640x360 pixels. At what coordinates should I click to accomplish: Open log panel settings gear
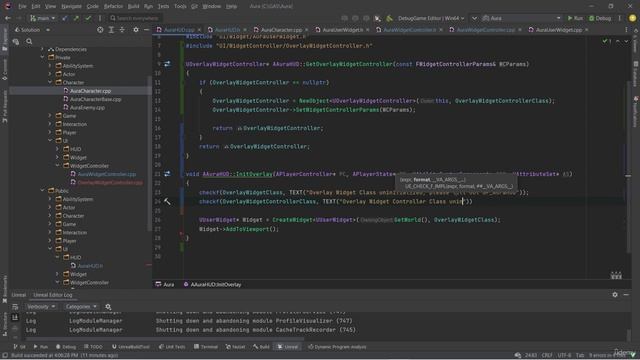click(x=615, y=295)
